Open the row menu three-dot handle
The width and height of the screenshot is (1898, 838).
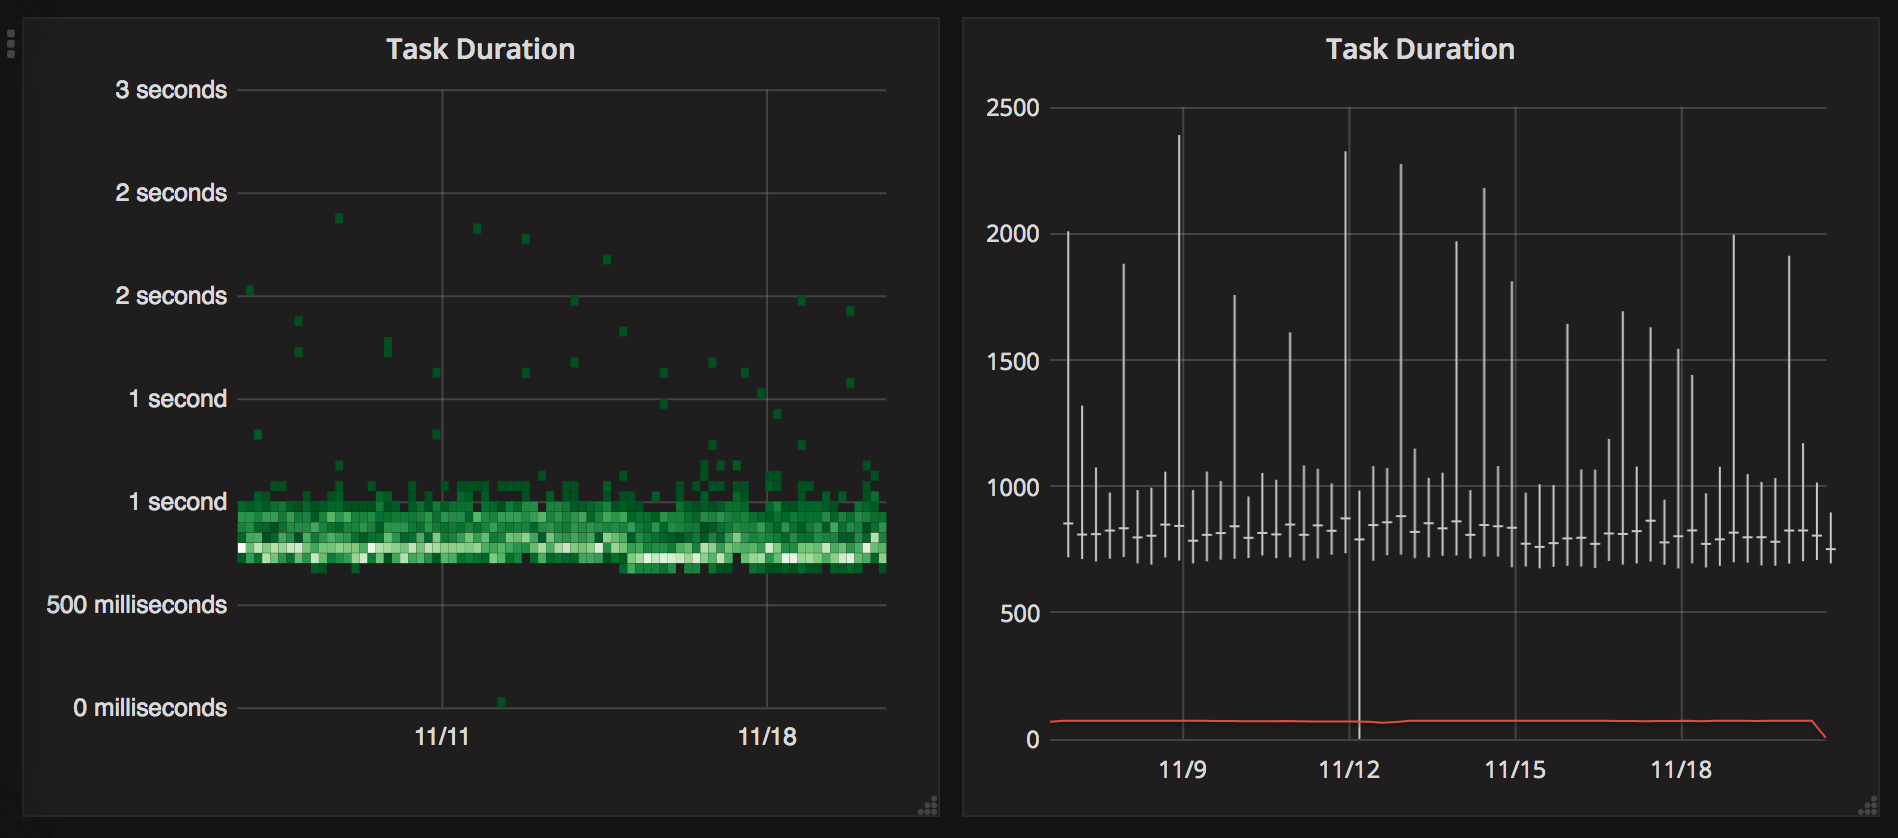click(x=11, y=44)
